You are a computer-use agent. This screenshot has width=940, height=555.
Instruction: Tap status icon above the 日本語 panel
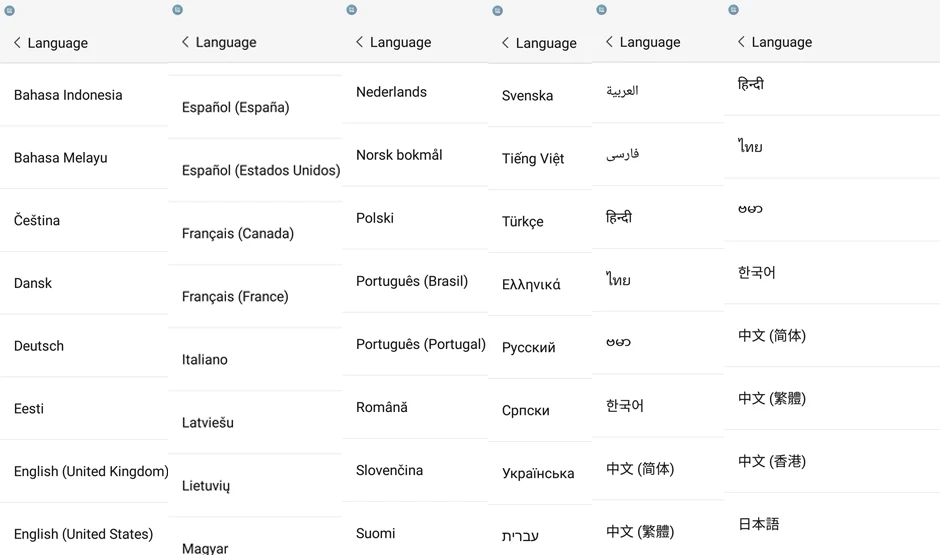[x=733, y=10]
